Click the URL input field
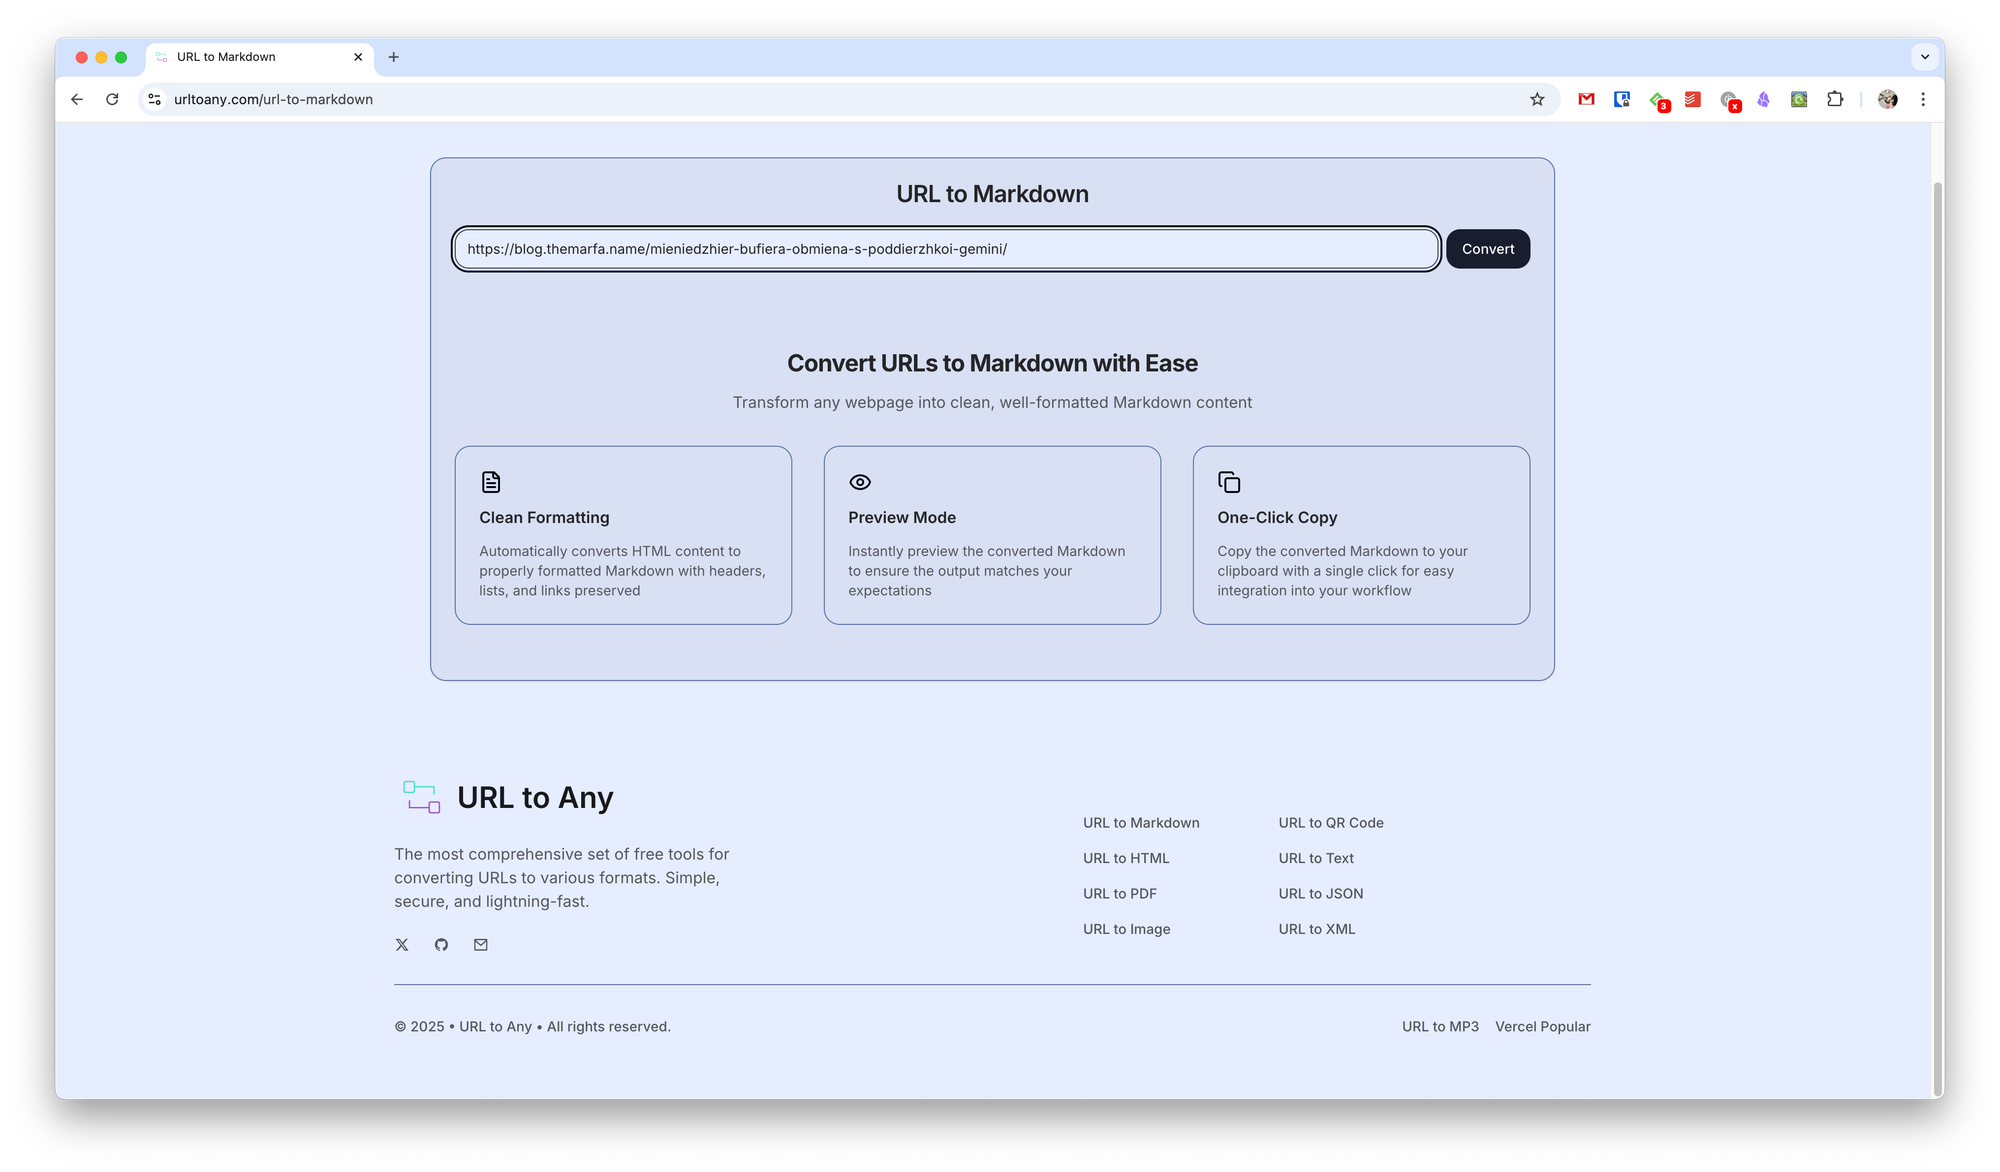The image size is (2000, 1172). point(945,249)
